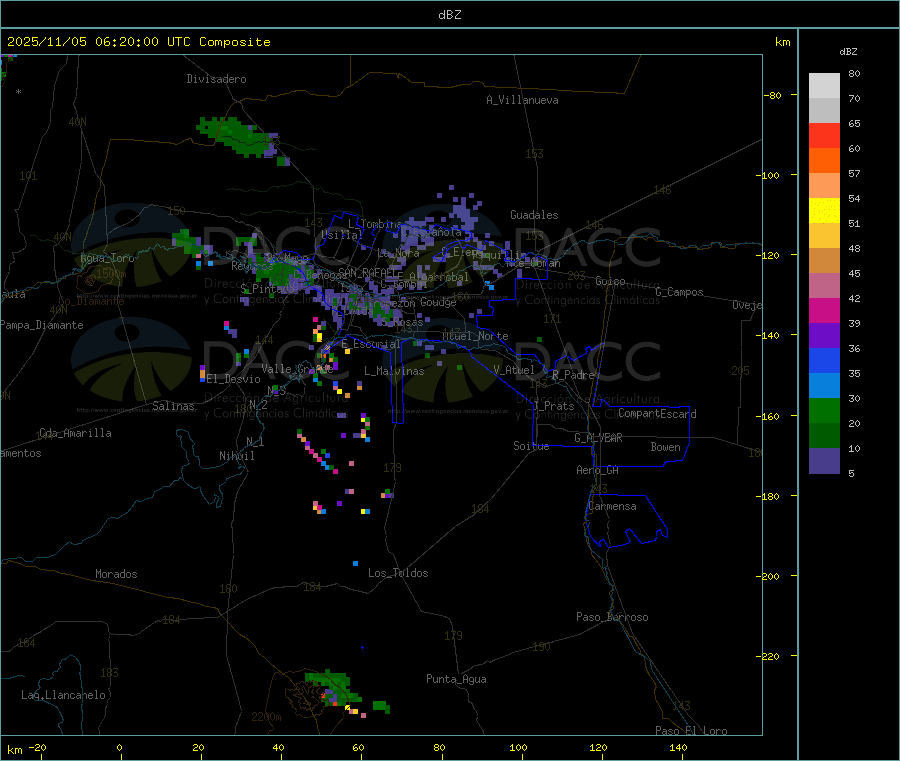Click the Paso_El_Loro map label
900x761 pixels.
691,731
